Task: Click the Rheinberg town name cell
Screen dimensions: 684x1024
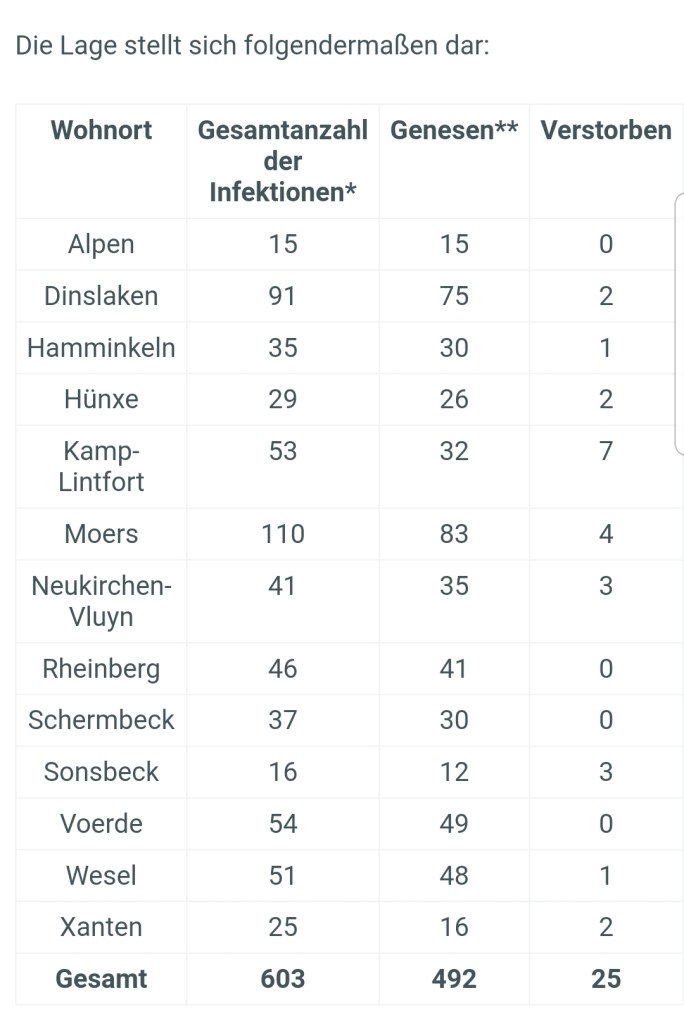Action: [101, 669]
